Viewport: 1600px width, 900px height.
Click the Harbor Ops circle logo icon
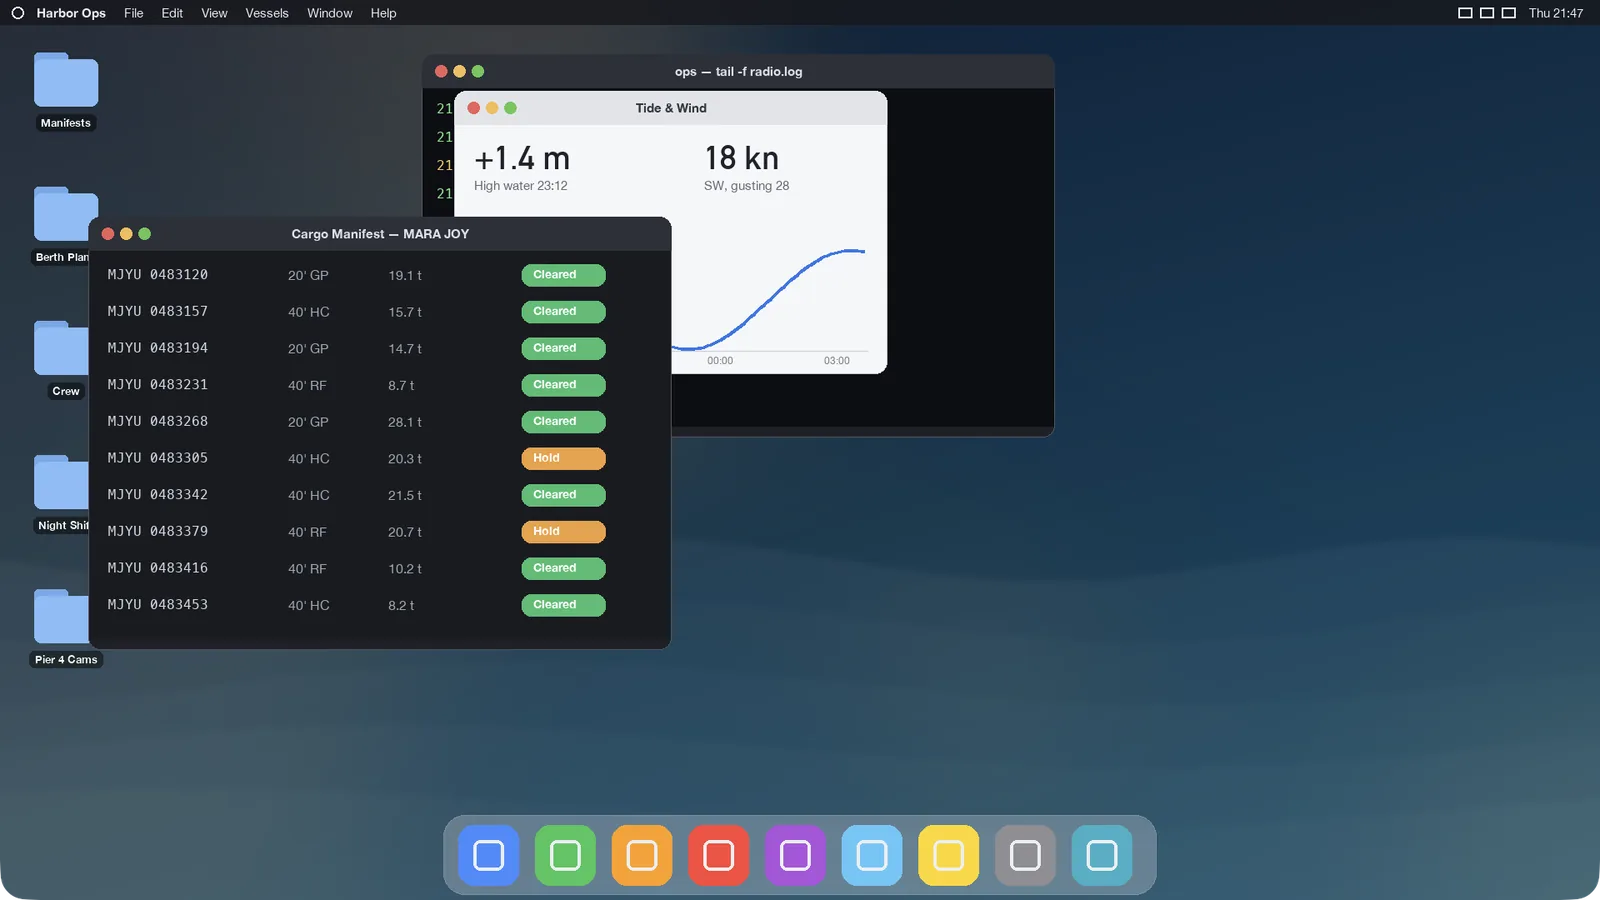pos(18,13)
